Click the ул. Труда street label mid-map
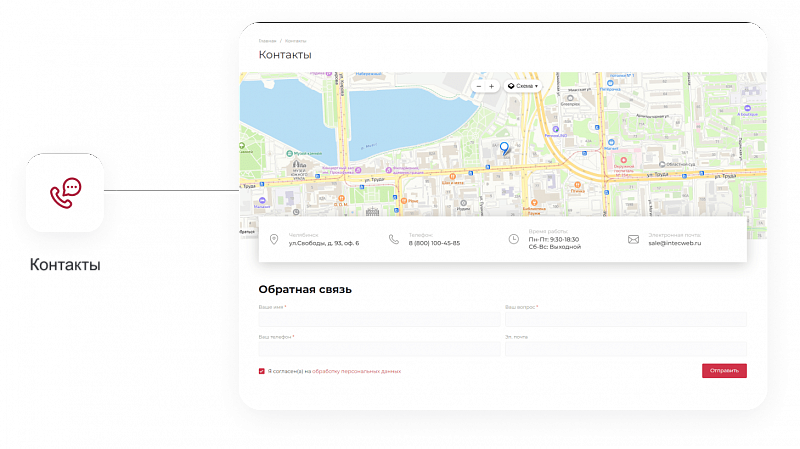The width and height of the screenshot is (800, 449). [374, 180]
